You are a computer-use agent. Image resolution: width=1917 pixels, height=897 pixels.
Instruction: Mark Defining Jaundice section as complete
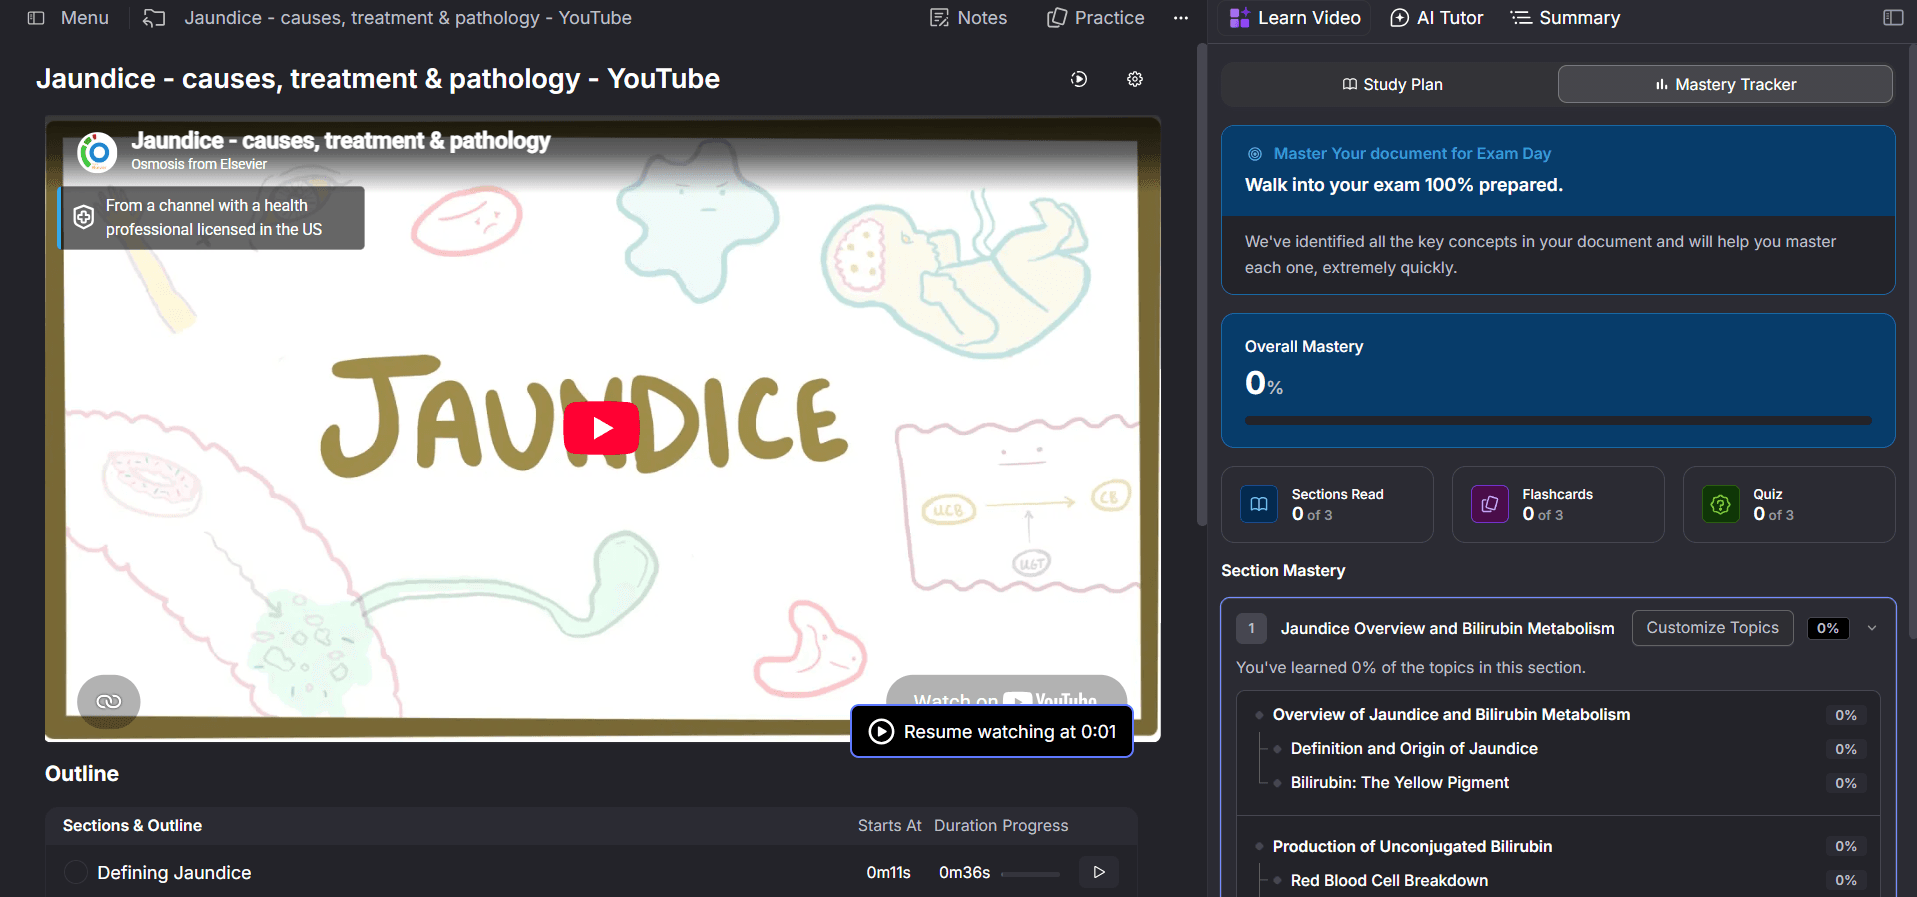coord(75,872)
